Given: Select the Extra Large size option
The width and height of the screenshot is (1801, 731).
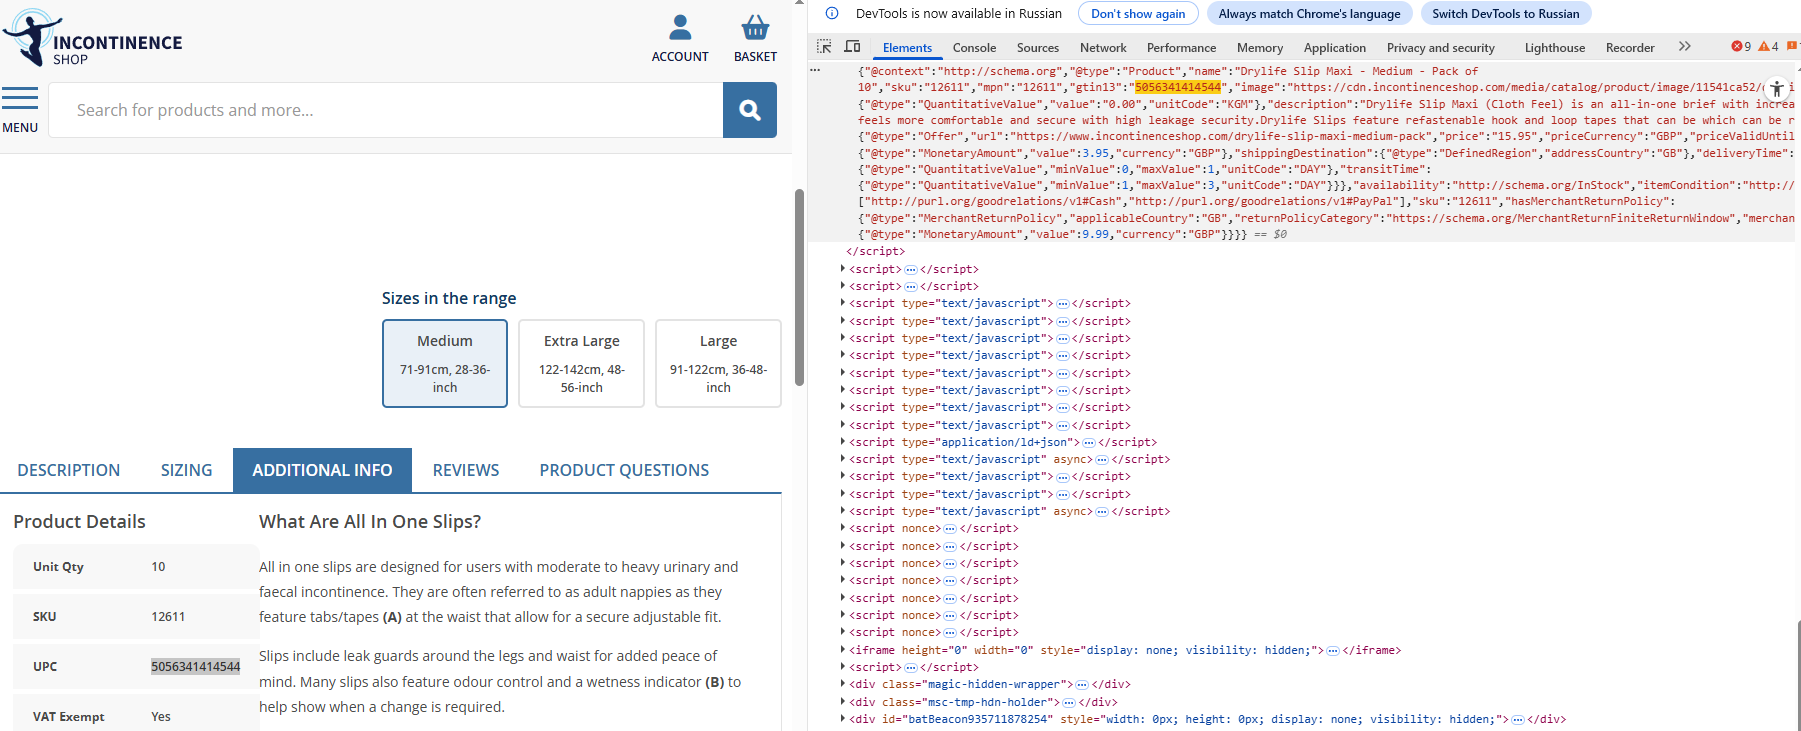Looking at the screenshot, I should (x=582, y=363).
